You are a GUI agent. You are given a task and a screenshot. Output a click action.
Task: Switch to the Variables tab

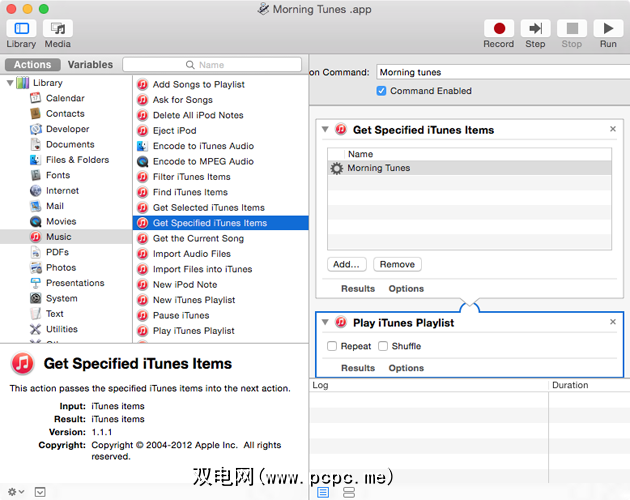click(x=90, y=65)
